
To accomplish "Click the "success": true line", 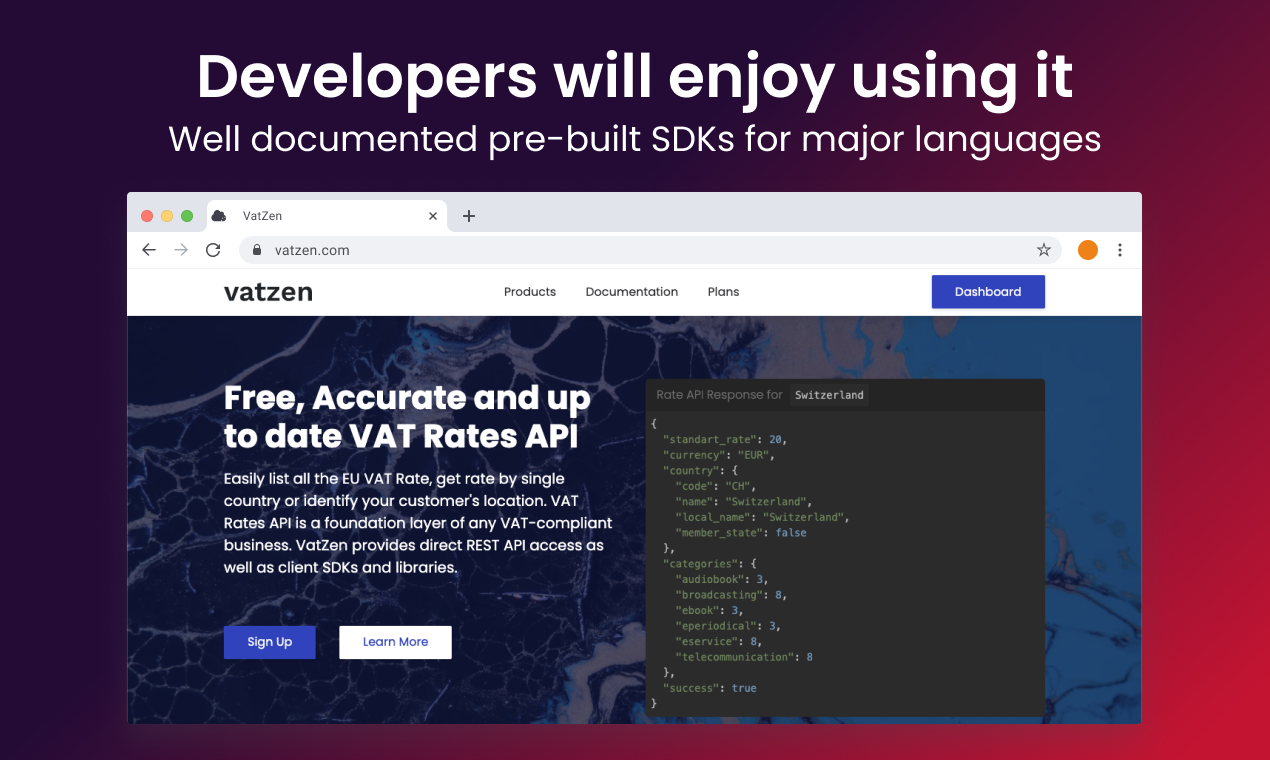I will pyautogui.click(x=710, y=688).
